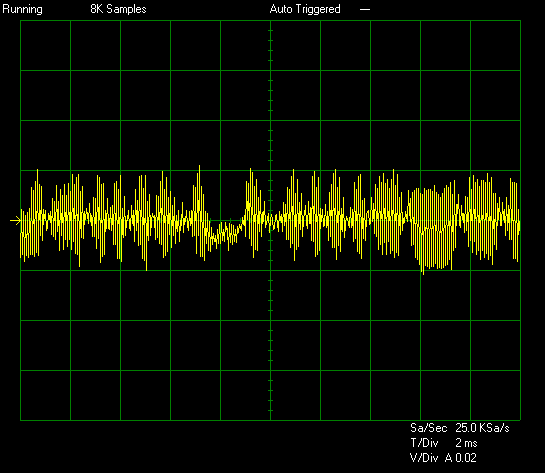Click the yellow channel ground-level arrow marker

[15, 220]
